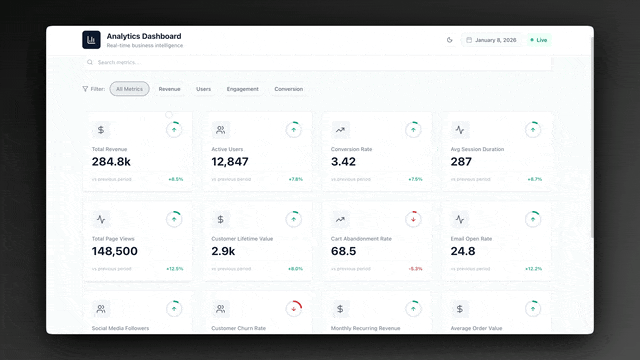This screenshot has height=360, width=640.
Task: Click dollar icon on Monthly Recurring Revenue card
Action: pyautogui.click(x=340, y=309)
